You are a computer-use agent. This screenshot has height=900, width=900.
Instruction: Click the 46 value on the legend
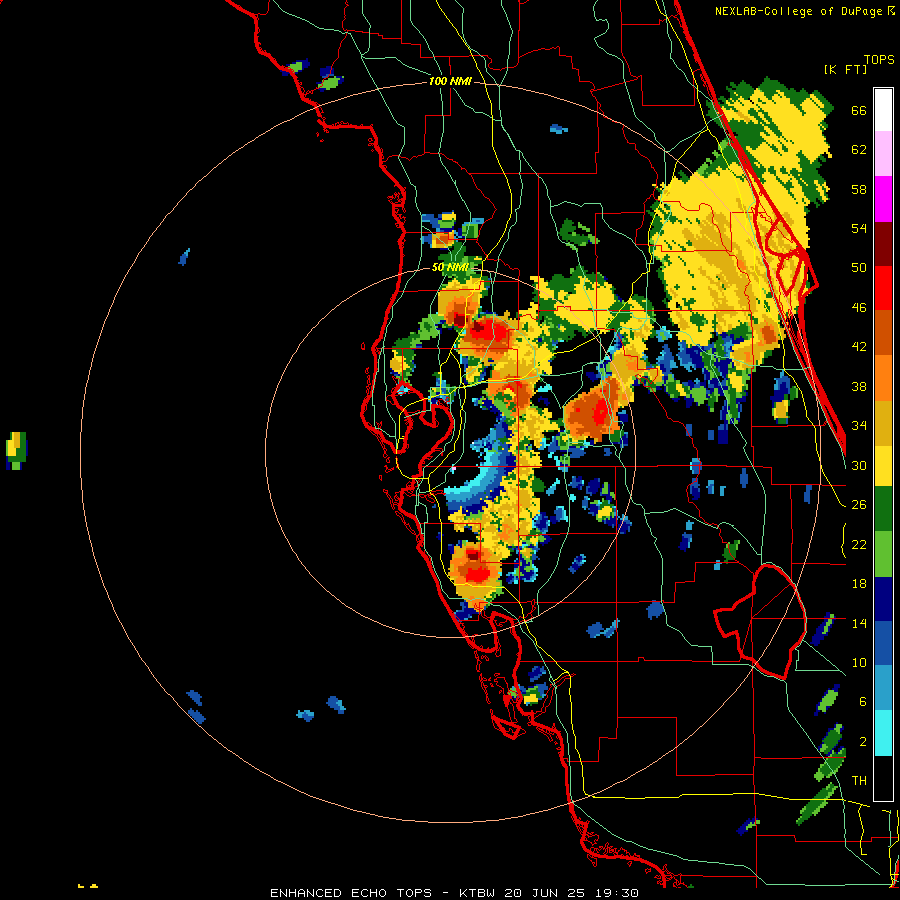pos(859,308)
